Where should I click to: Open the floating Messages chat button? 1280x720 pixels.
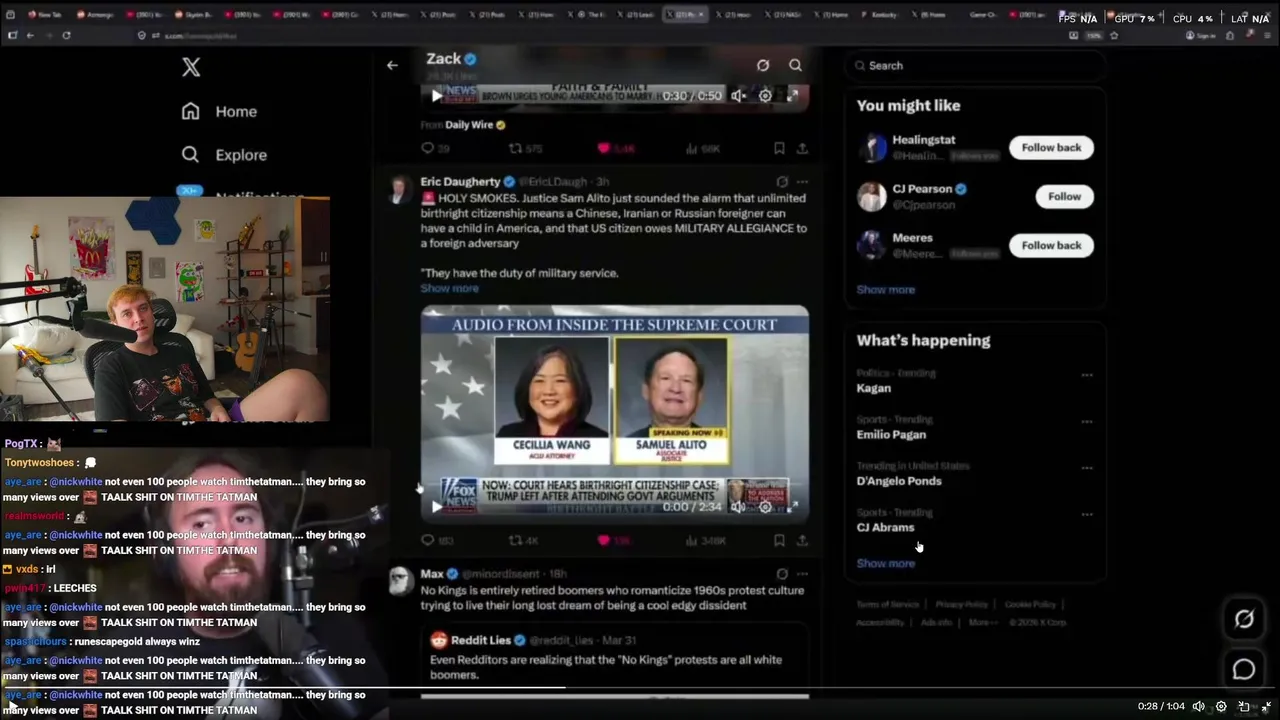point(1244,669)
